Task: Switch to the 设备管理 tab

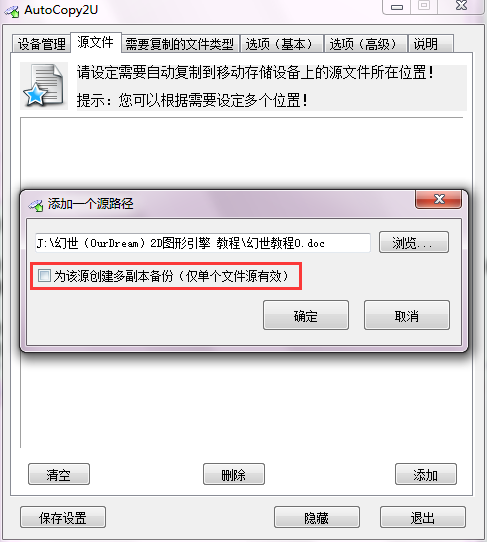Action: pos(41,44)
